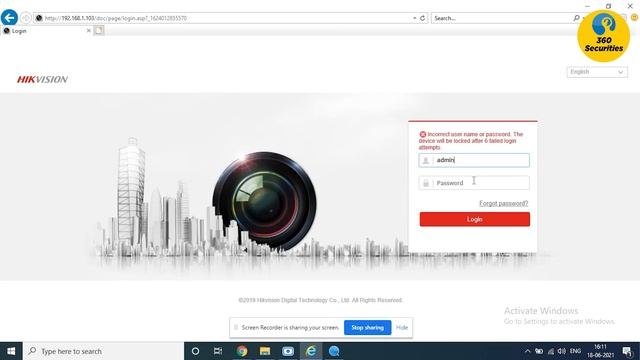
Task: Open the notification center icon
Action: coord(627,351)
